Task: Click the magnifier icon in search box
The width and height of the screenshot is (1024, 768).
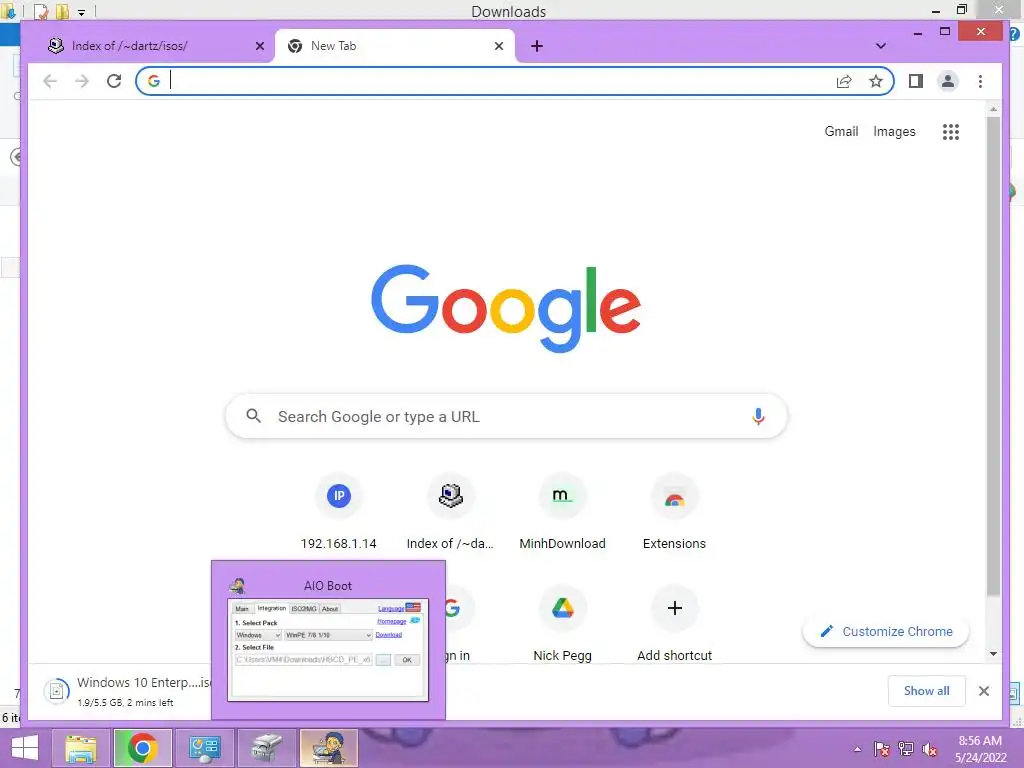Action: pyautogui.click(x=253, y=416)
